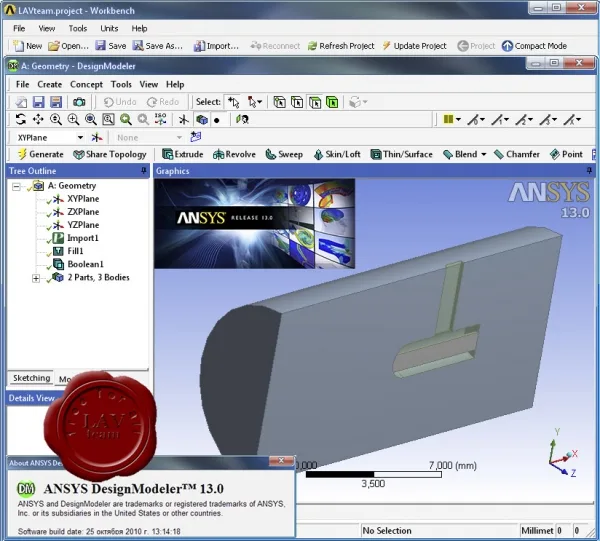Toggle the Tree Outline pin
Image resolution: width=600 pixels, height=541 pixels.
pyautogui.click(x=144, y=171)
